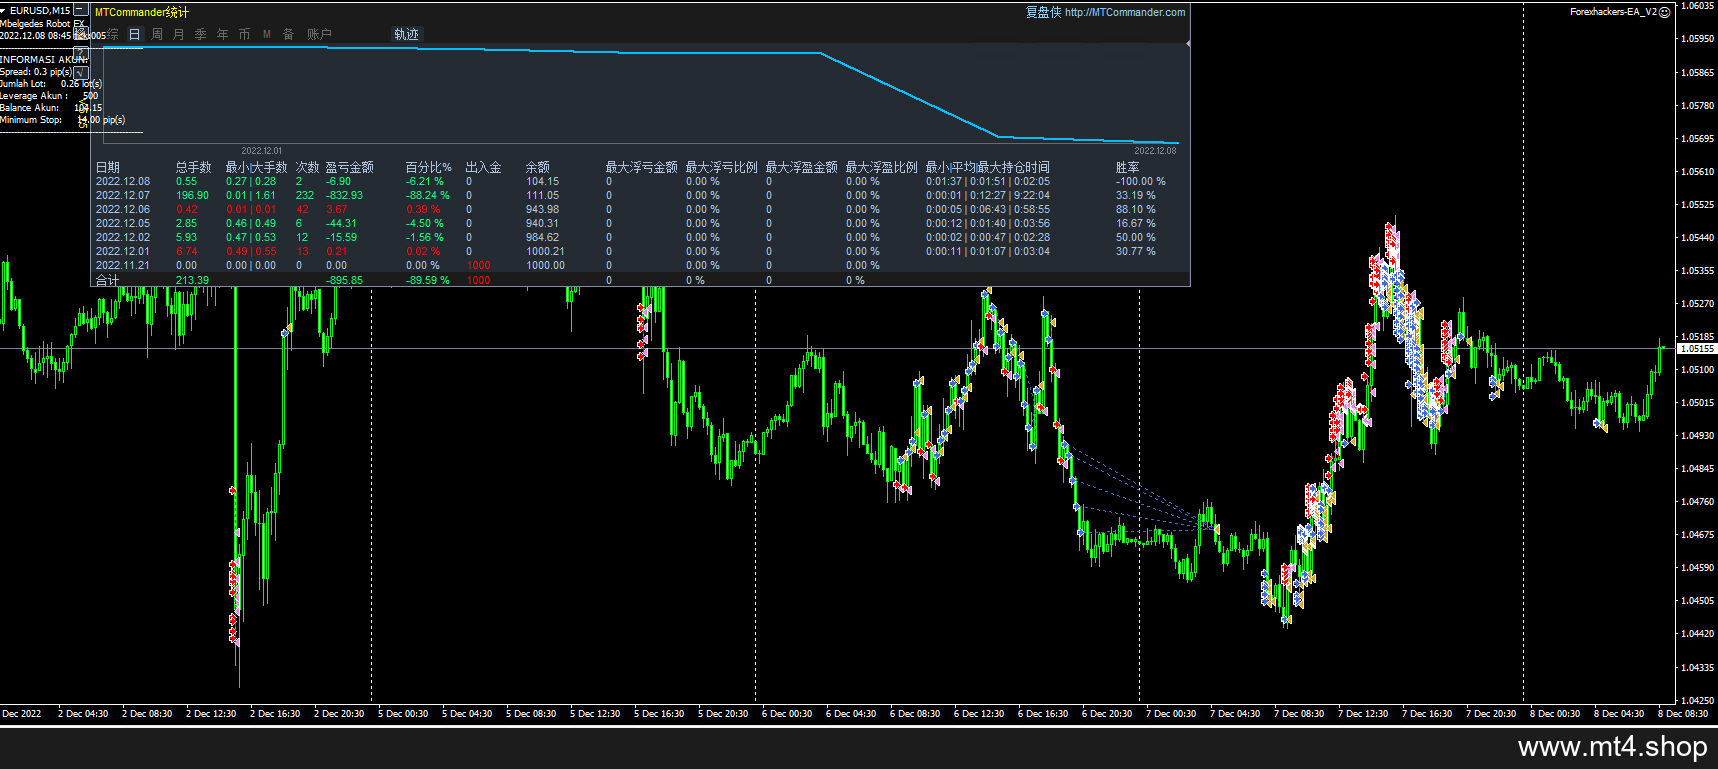Open the 年 yearly tab
This screenshot has height=769, width=1718.
pos(223,34)
